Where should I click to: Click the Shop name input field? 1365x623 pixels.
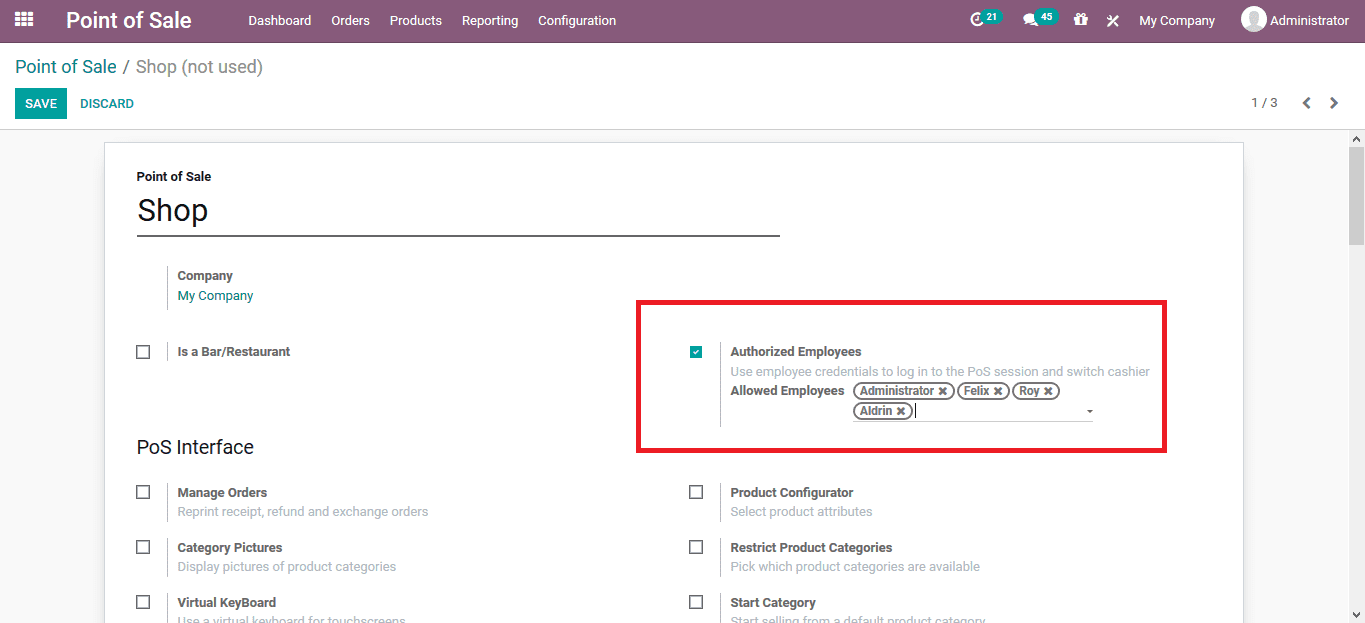(458, 211)
